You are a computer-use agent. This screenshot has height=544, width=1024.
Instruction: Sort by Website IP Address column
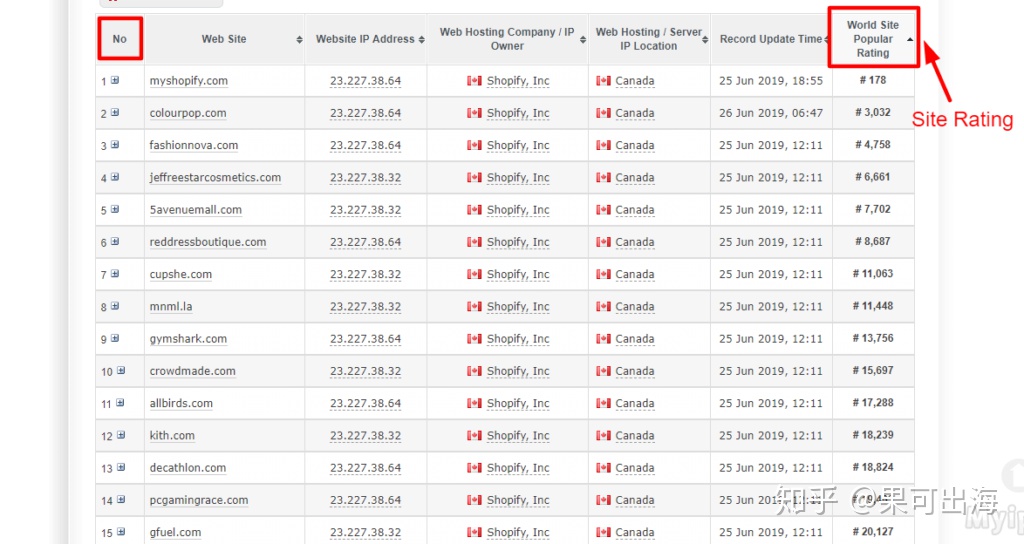(x=422, y=39)
